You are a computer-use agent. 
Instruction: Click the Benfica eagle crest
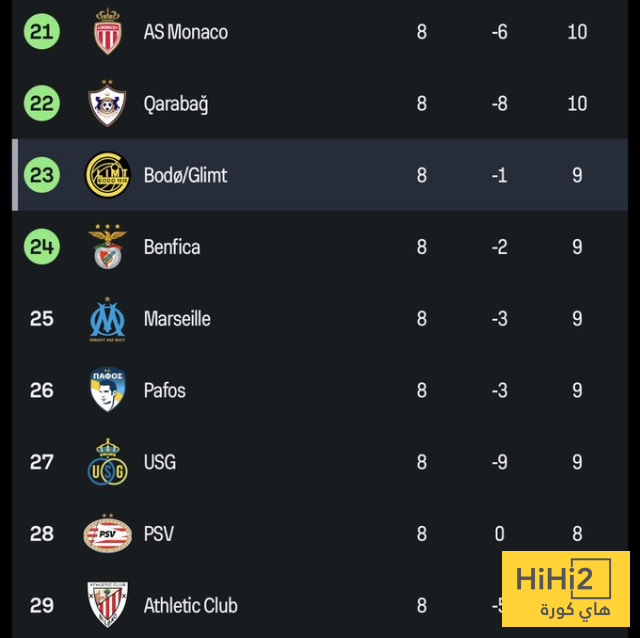(107, 247)
